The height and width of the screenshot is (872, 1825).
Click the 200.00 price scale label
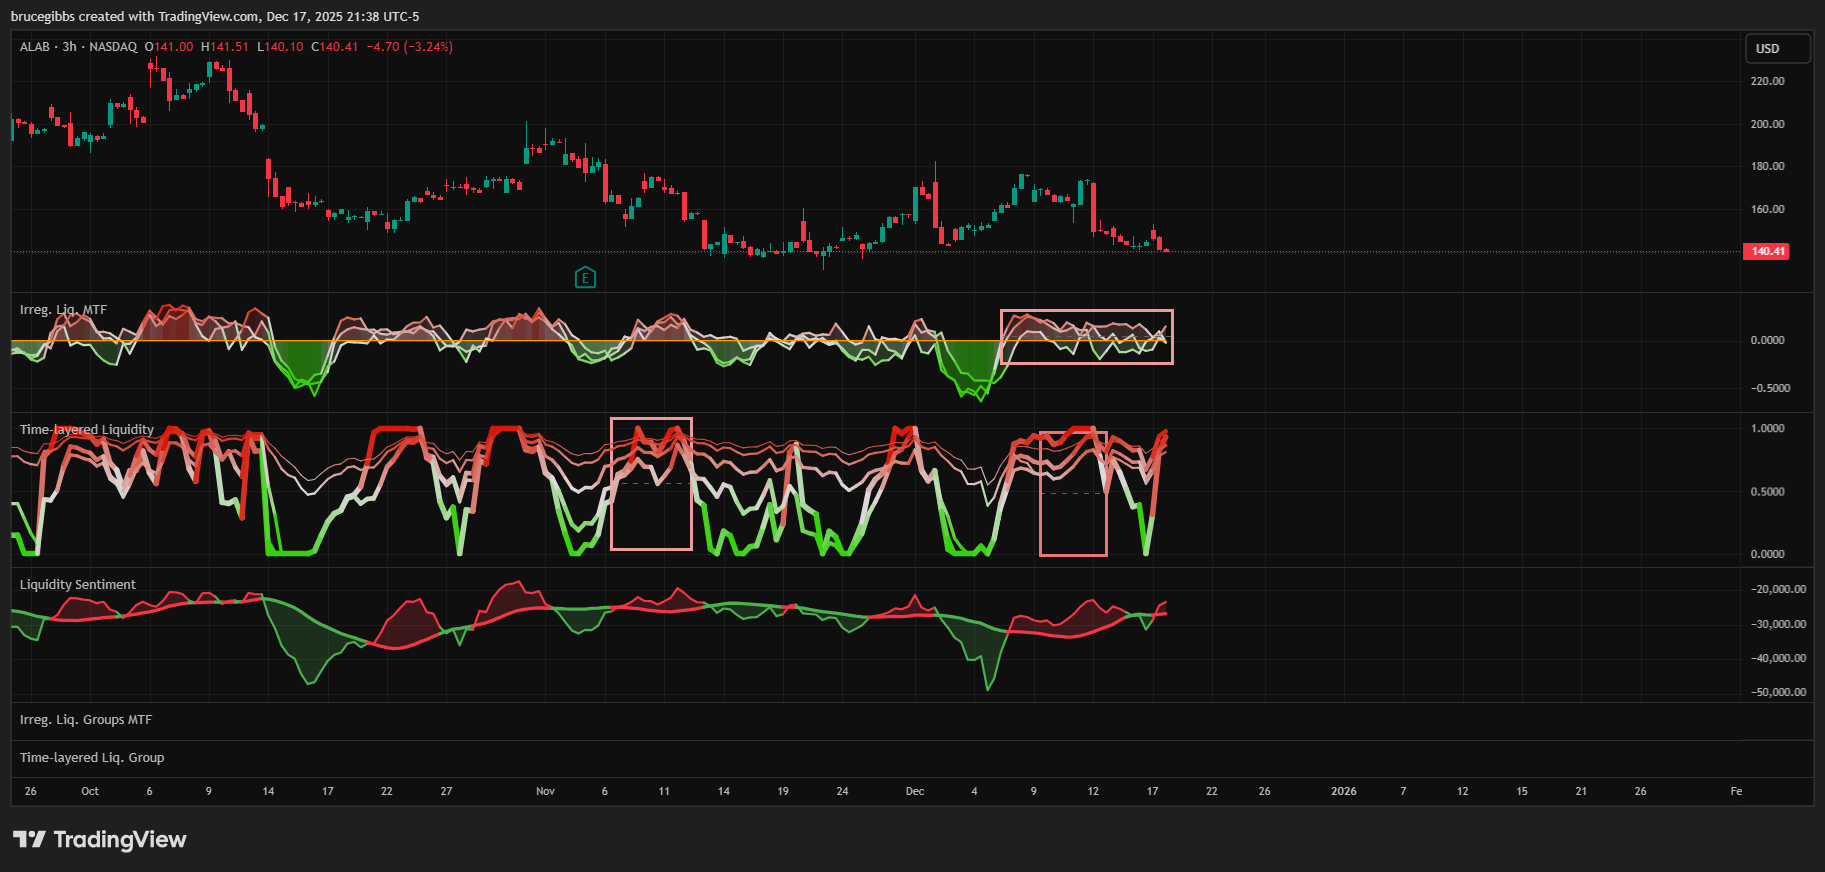1767,124
